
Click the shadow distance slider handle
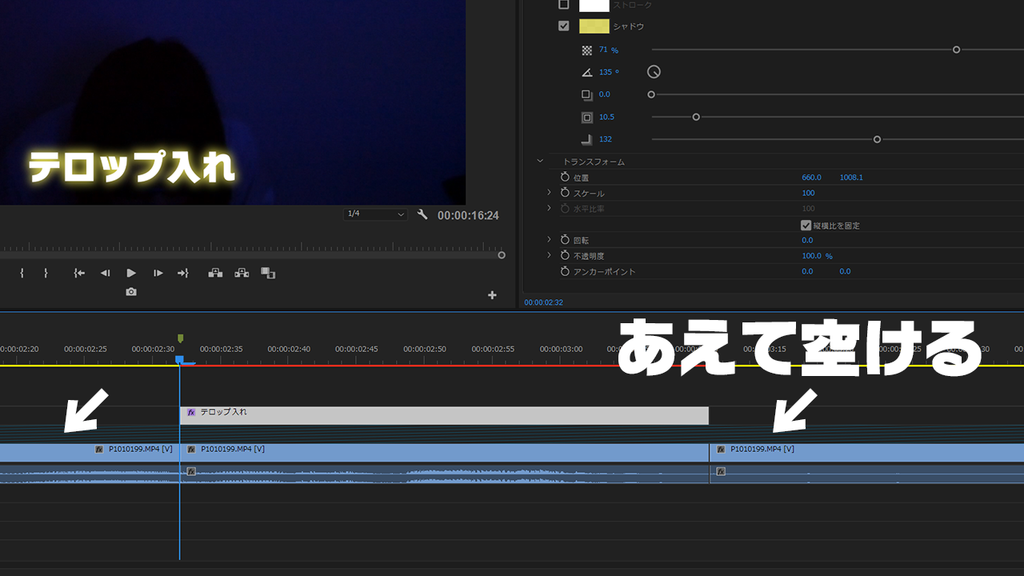(651, 95)
